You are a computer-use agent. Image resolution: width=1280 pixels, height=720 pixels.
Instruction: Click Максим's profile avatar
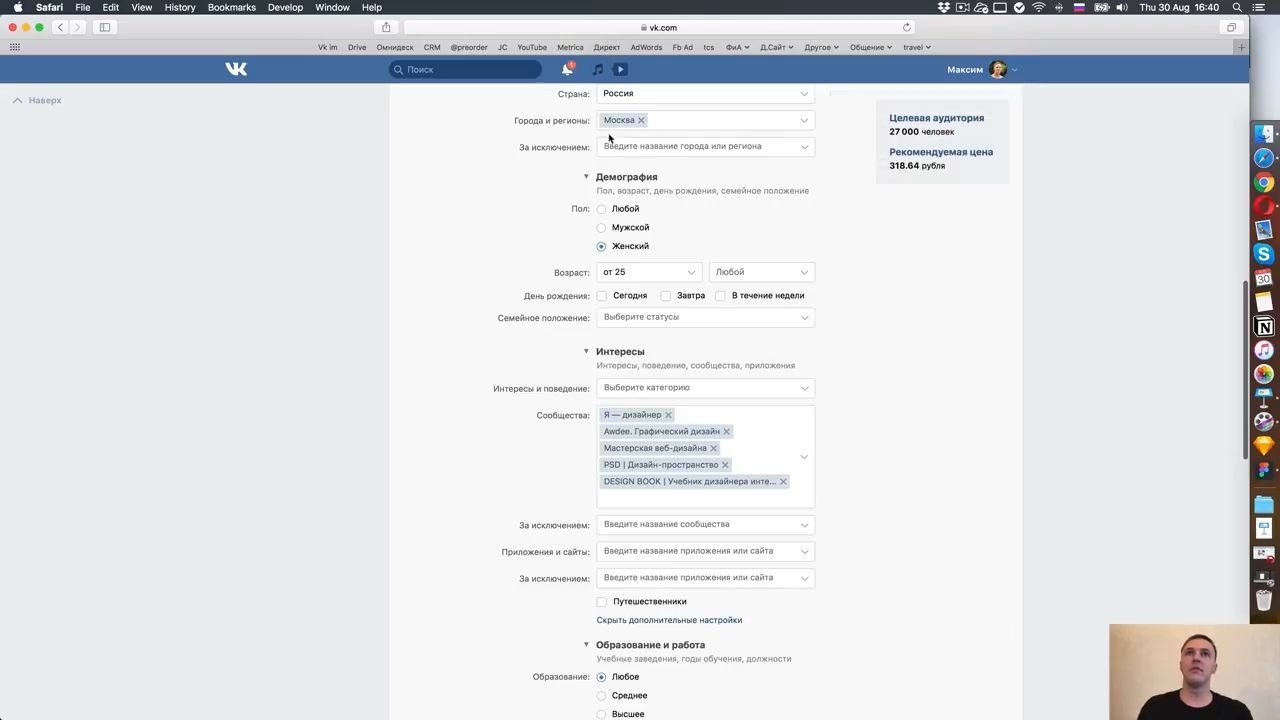998,69
